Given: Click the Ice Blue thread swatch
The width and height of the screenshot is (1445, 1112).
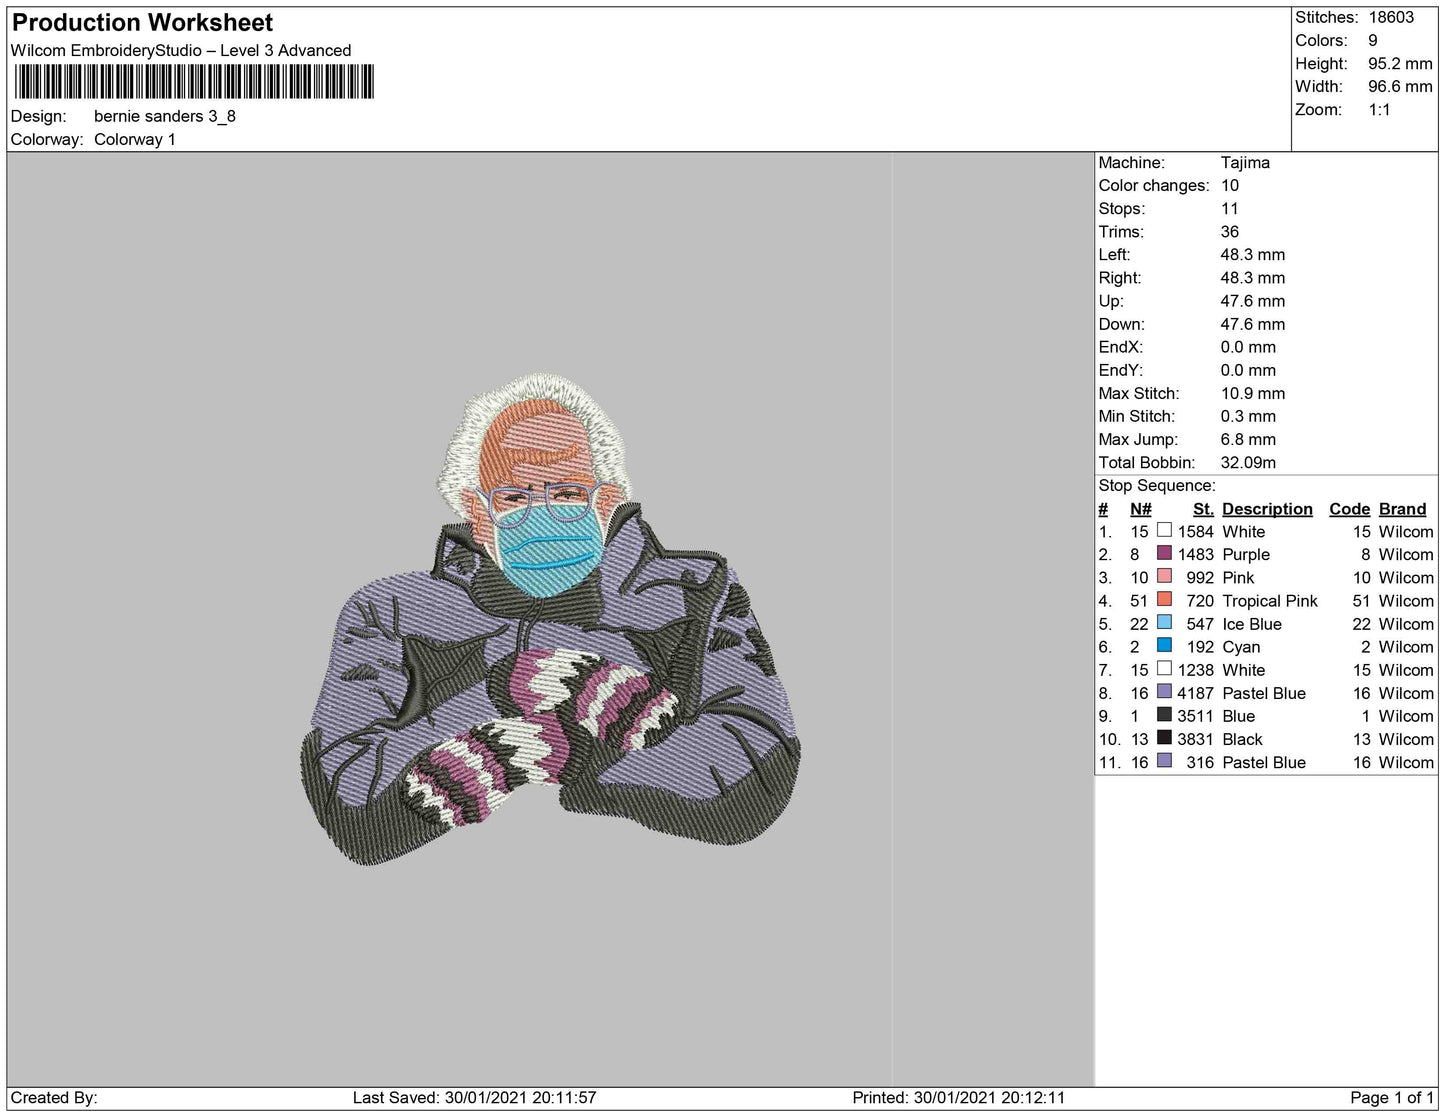Looking at the screenshot, I should tap(1164, 623).
